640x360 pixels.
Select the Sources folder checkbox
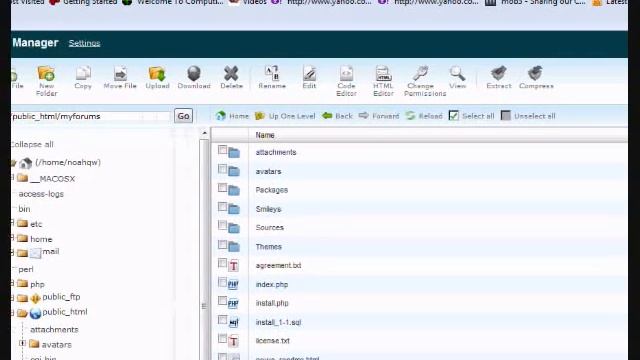click(222, 225)
